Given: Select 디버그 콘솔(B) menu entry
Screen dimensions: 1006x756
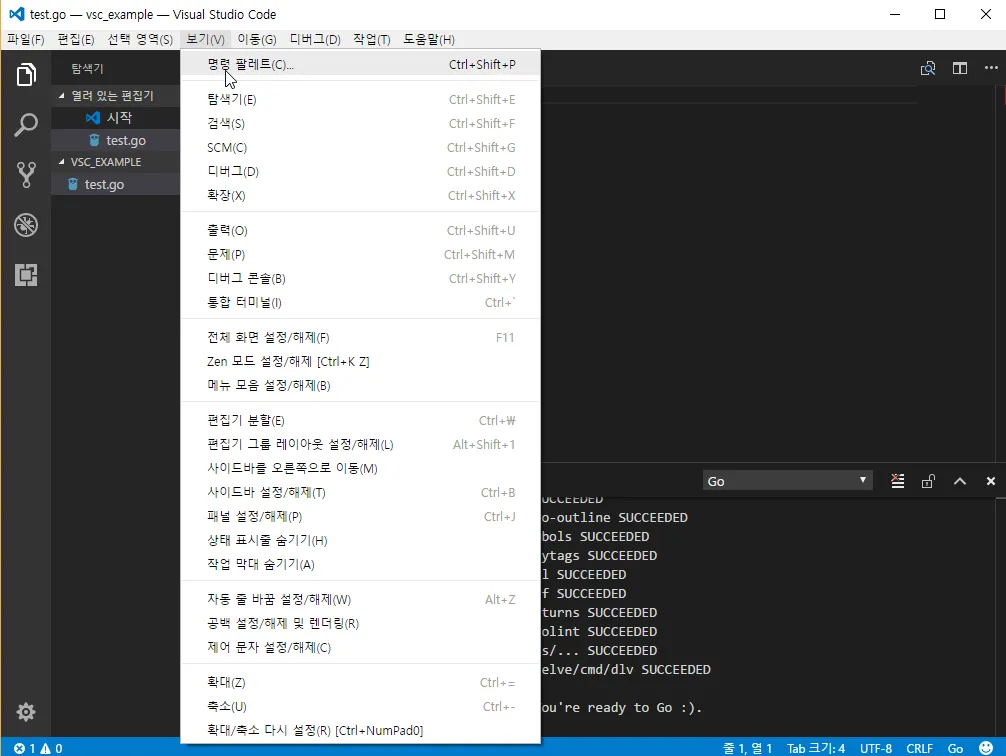Looking at the screenshot, I should [x=361, y=279].
